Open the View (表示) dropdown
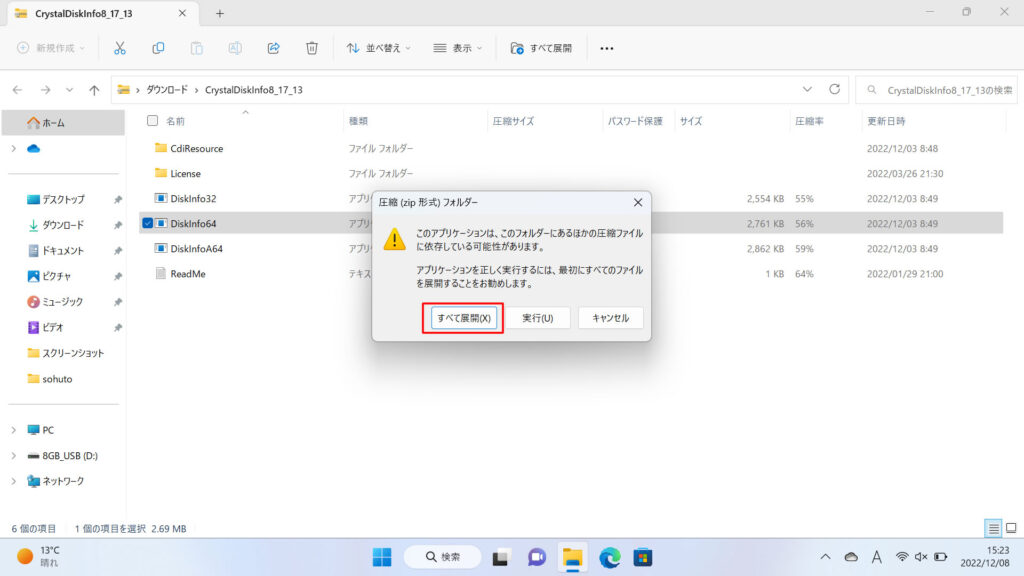1024x576 pixels. coord(458,48)
